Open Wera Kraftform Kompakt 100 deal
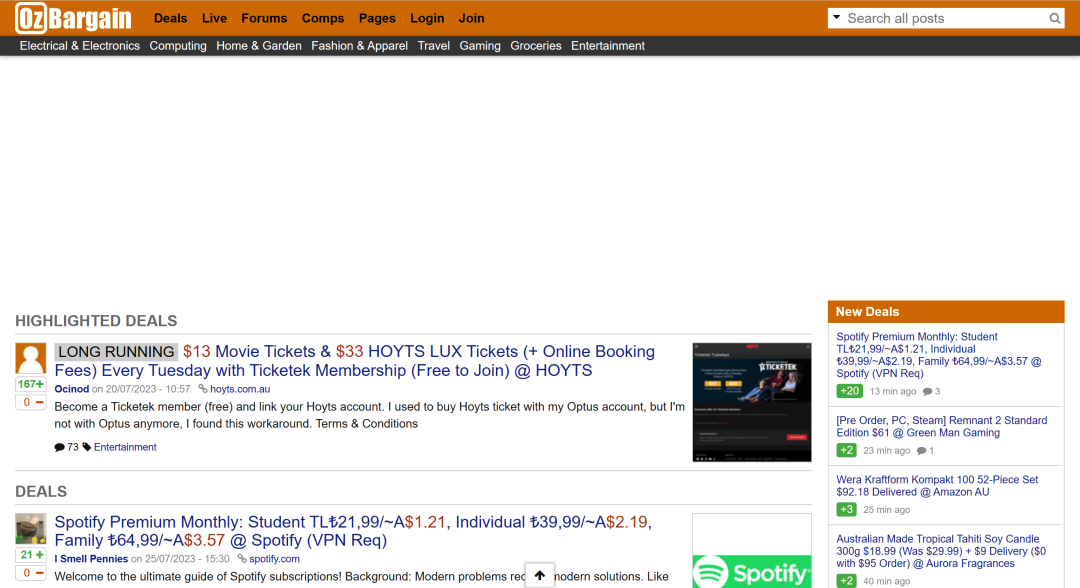 (x=937, y=485)
